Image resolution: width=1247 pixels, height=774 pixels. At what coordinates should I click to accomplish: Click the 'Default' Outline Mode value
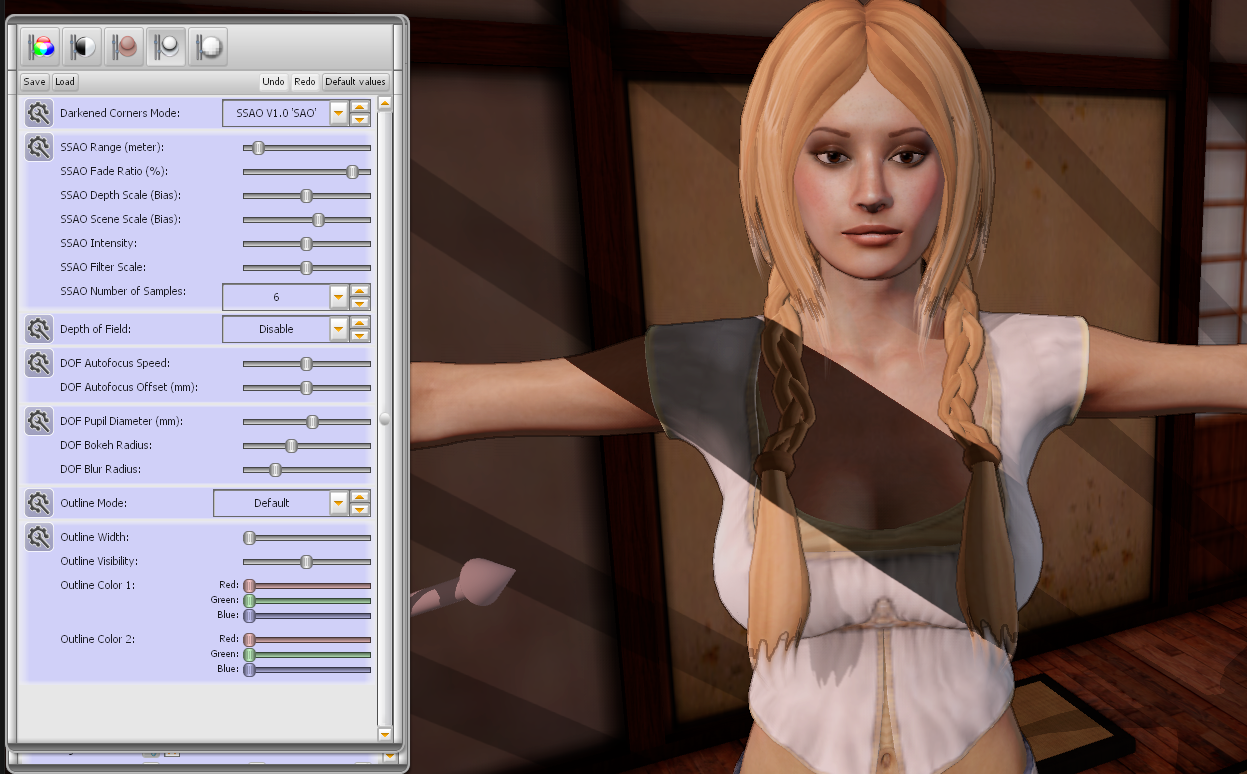pyautogui.click(x=271, y=503)
